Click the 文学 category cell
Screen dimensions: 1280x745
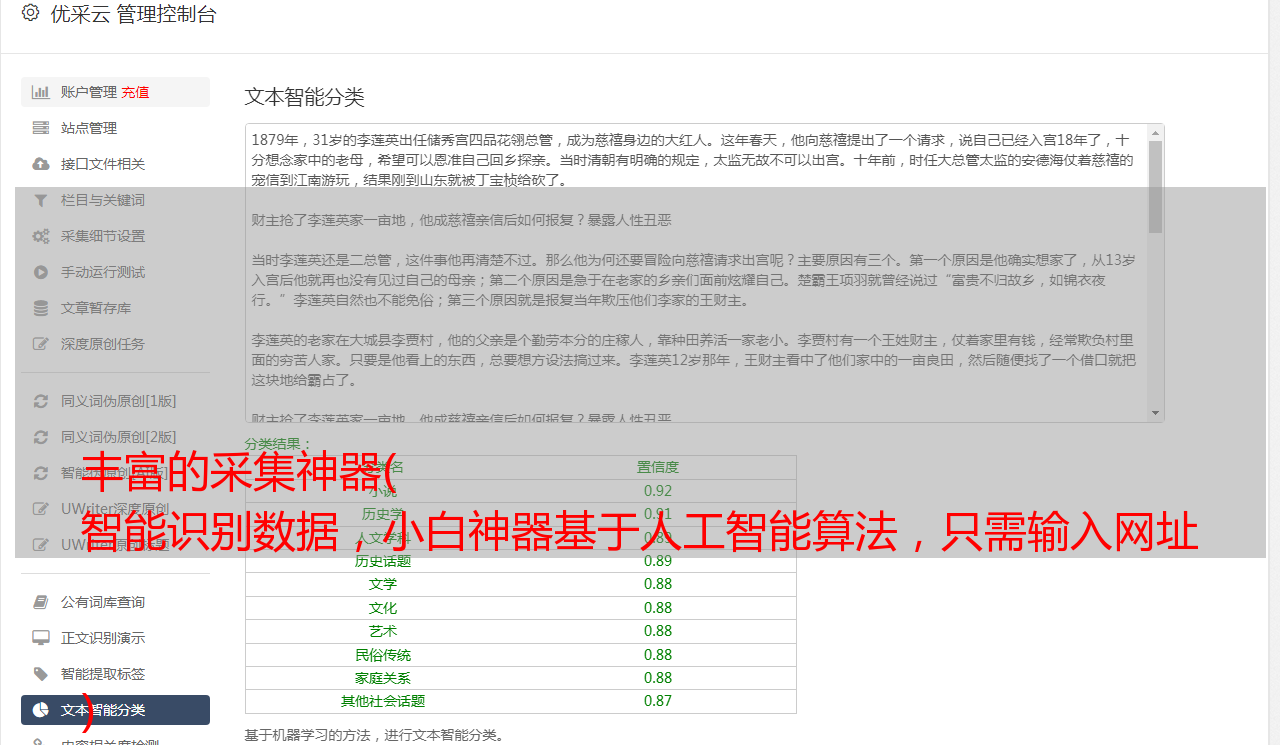(383, 584)
